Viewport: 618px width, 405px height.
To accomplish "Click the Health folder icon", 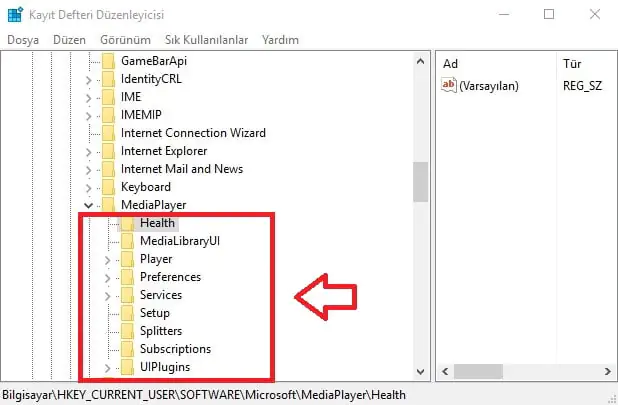I will 127,223.
